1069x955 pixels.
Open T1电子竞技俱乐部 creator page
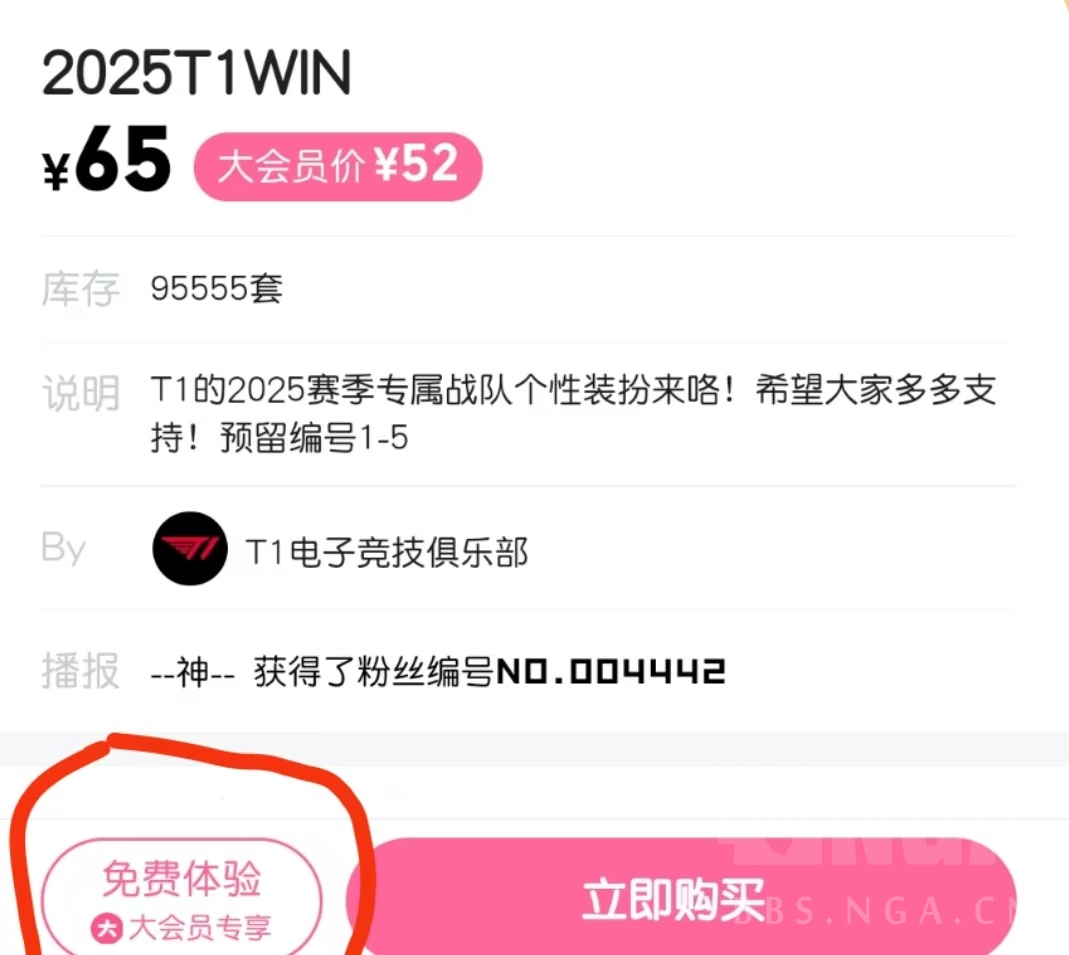pyautogui.click(x=387, y=551)
